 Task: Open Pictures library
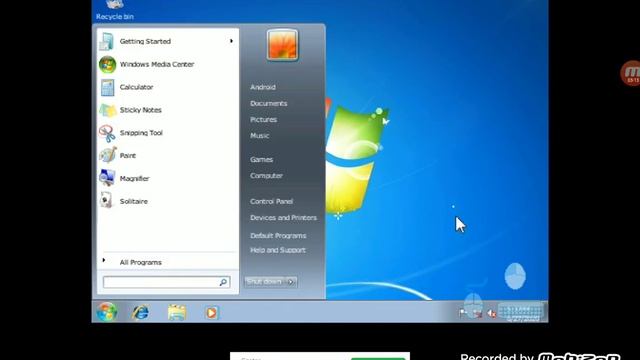coord(264,120)
